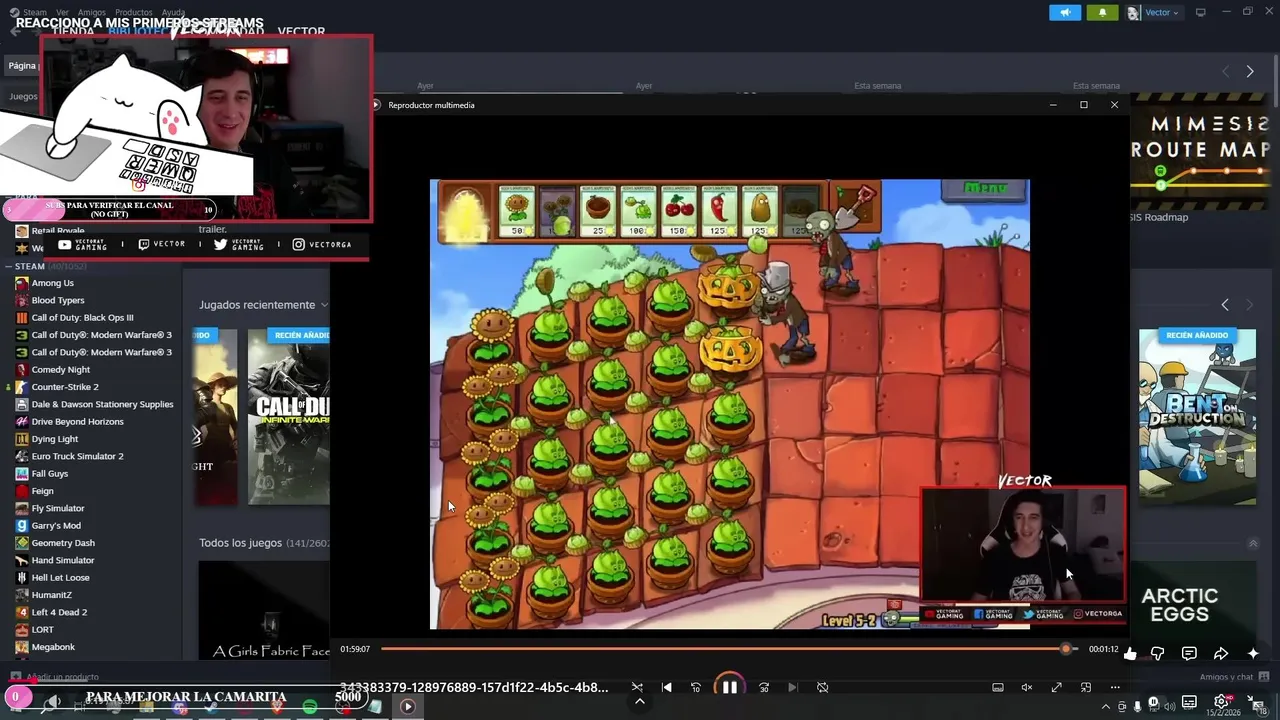Toggle subtitles in the media player
The width and height of the screenshot is (1280, 720).
(x=997, y=687)
